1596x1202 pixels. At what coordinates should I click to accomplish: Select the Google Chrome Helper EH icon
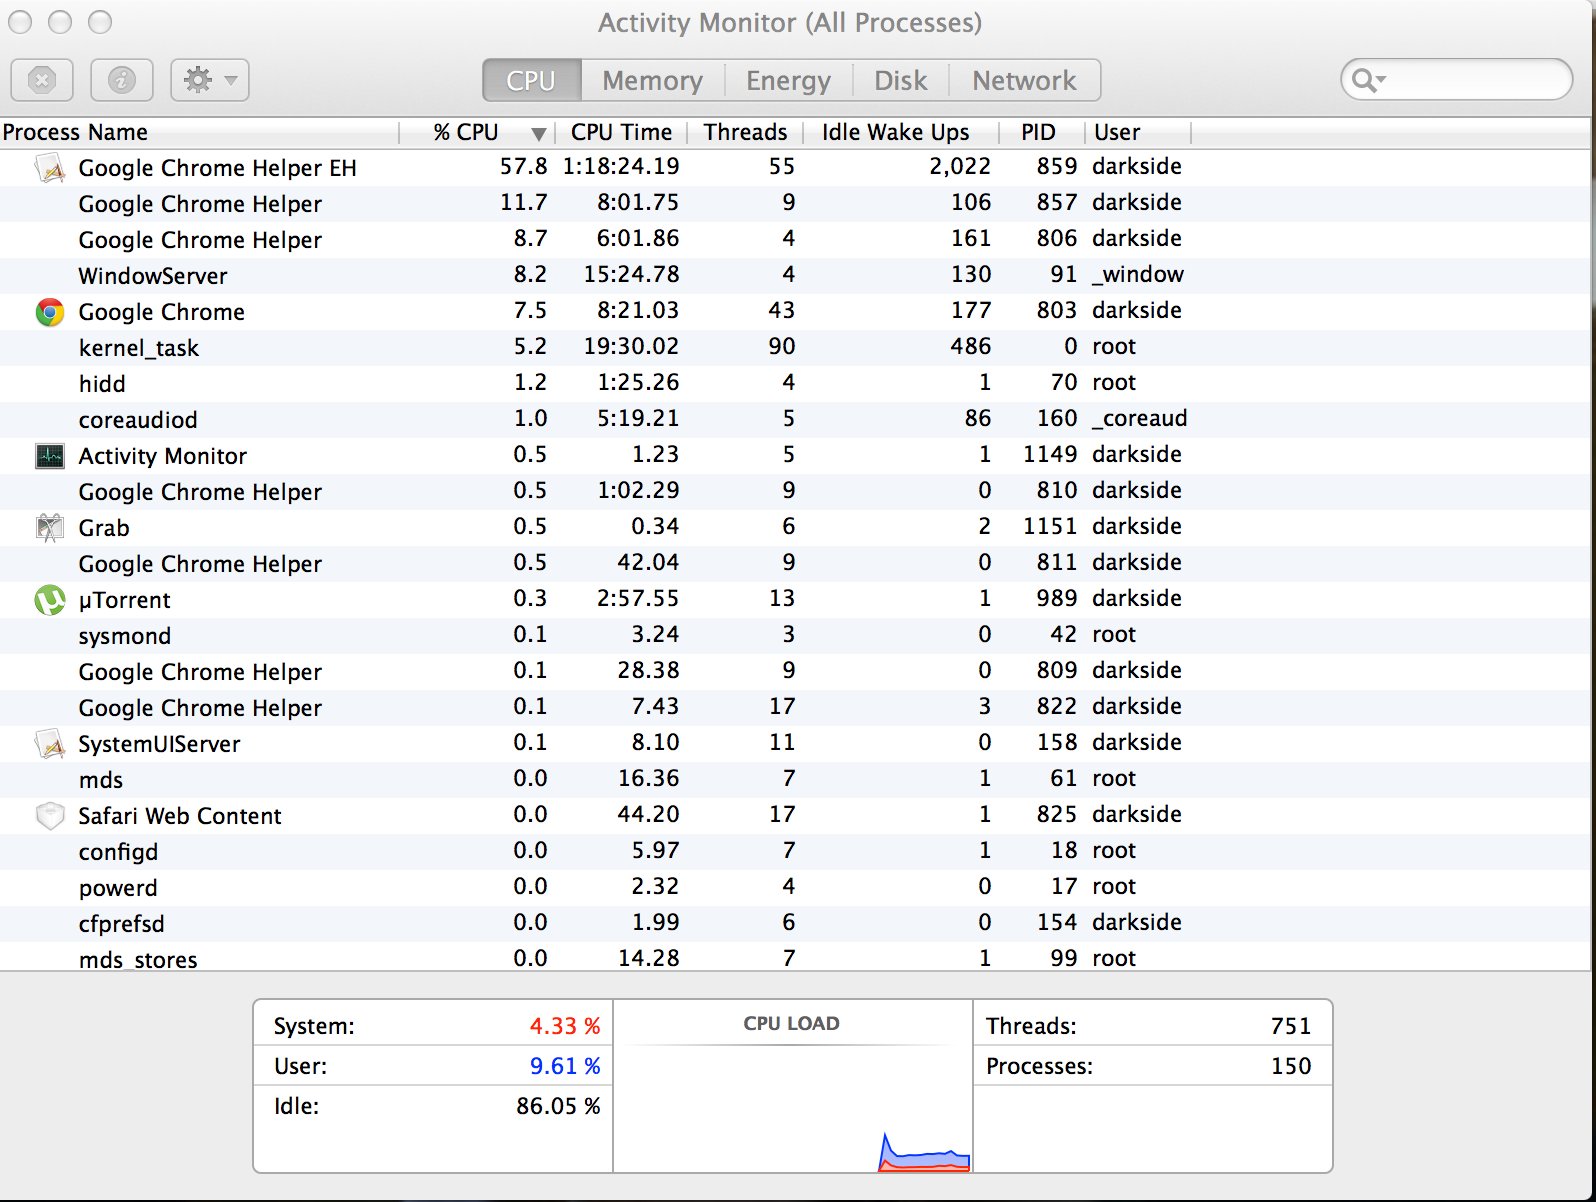[x=50, y=167]
